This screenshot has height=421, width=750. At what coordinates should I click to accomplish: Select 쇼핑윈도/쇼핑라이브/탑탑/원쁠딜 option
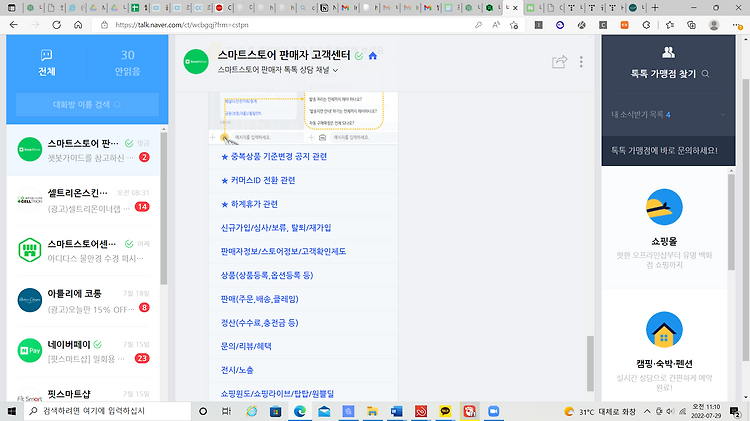tap(277, 393)
